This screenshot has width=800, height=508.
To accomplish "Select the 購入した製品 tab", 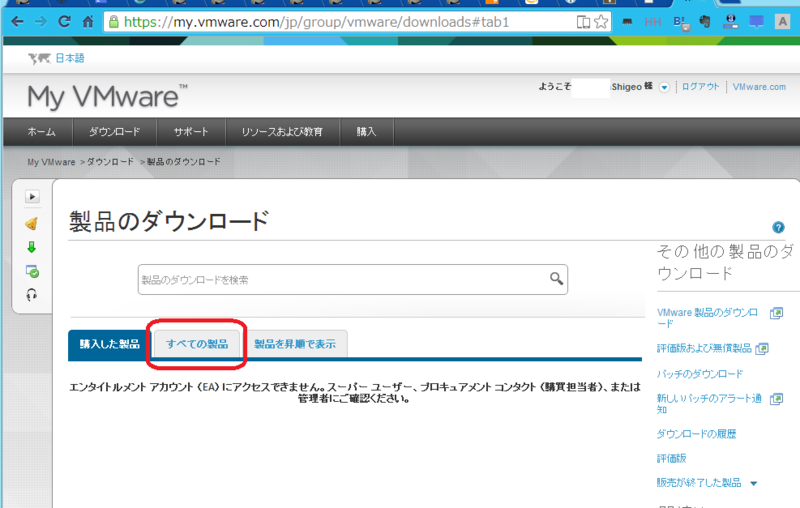I will (x=109, y=344).
